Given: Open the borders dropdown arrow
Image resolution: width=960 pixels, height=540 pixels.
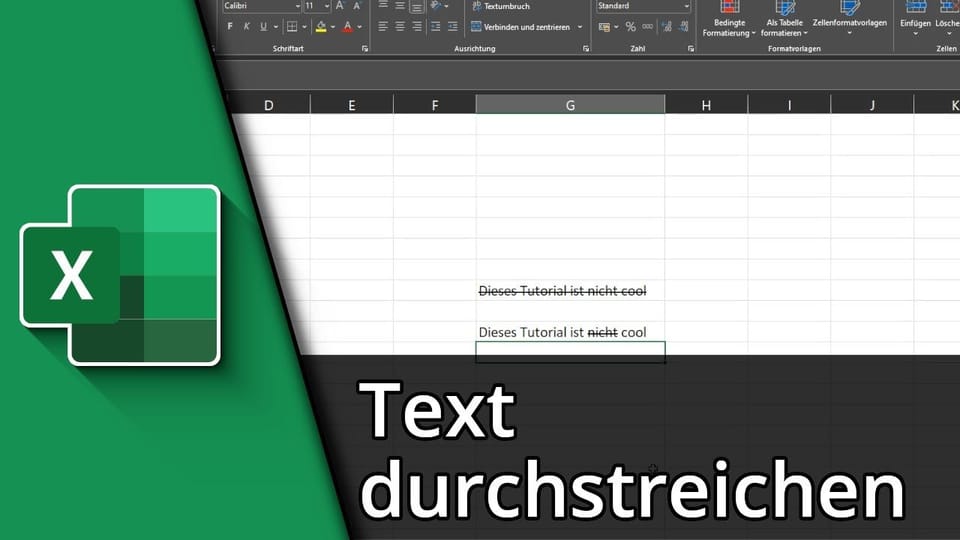Looking at the screenshot, I should tap(304, 27).
